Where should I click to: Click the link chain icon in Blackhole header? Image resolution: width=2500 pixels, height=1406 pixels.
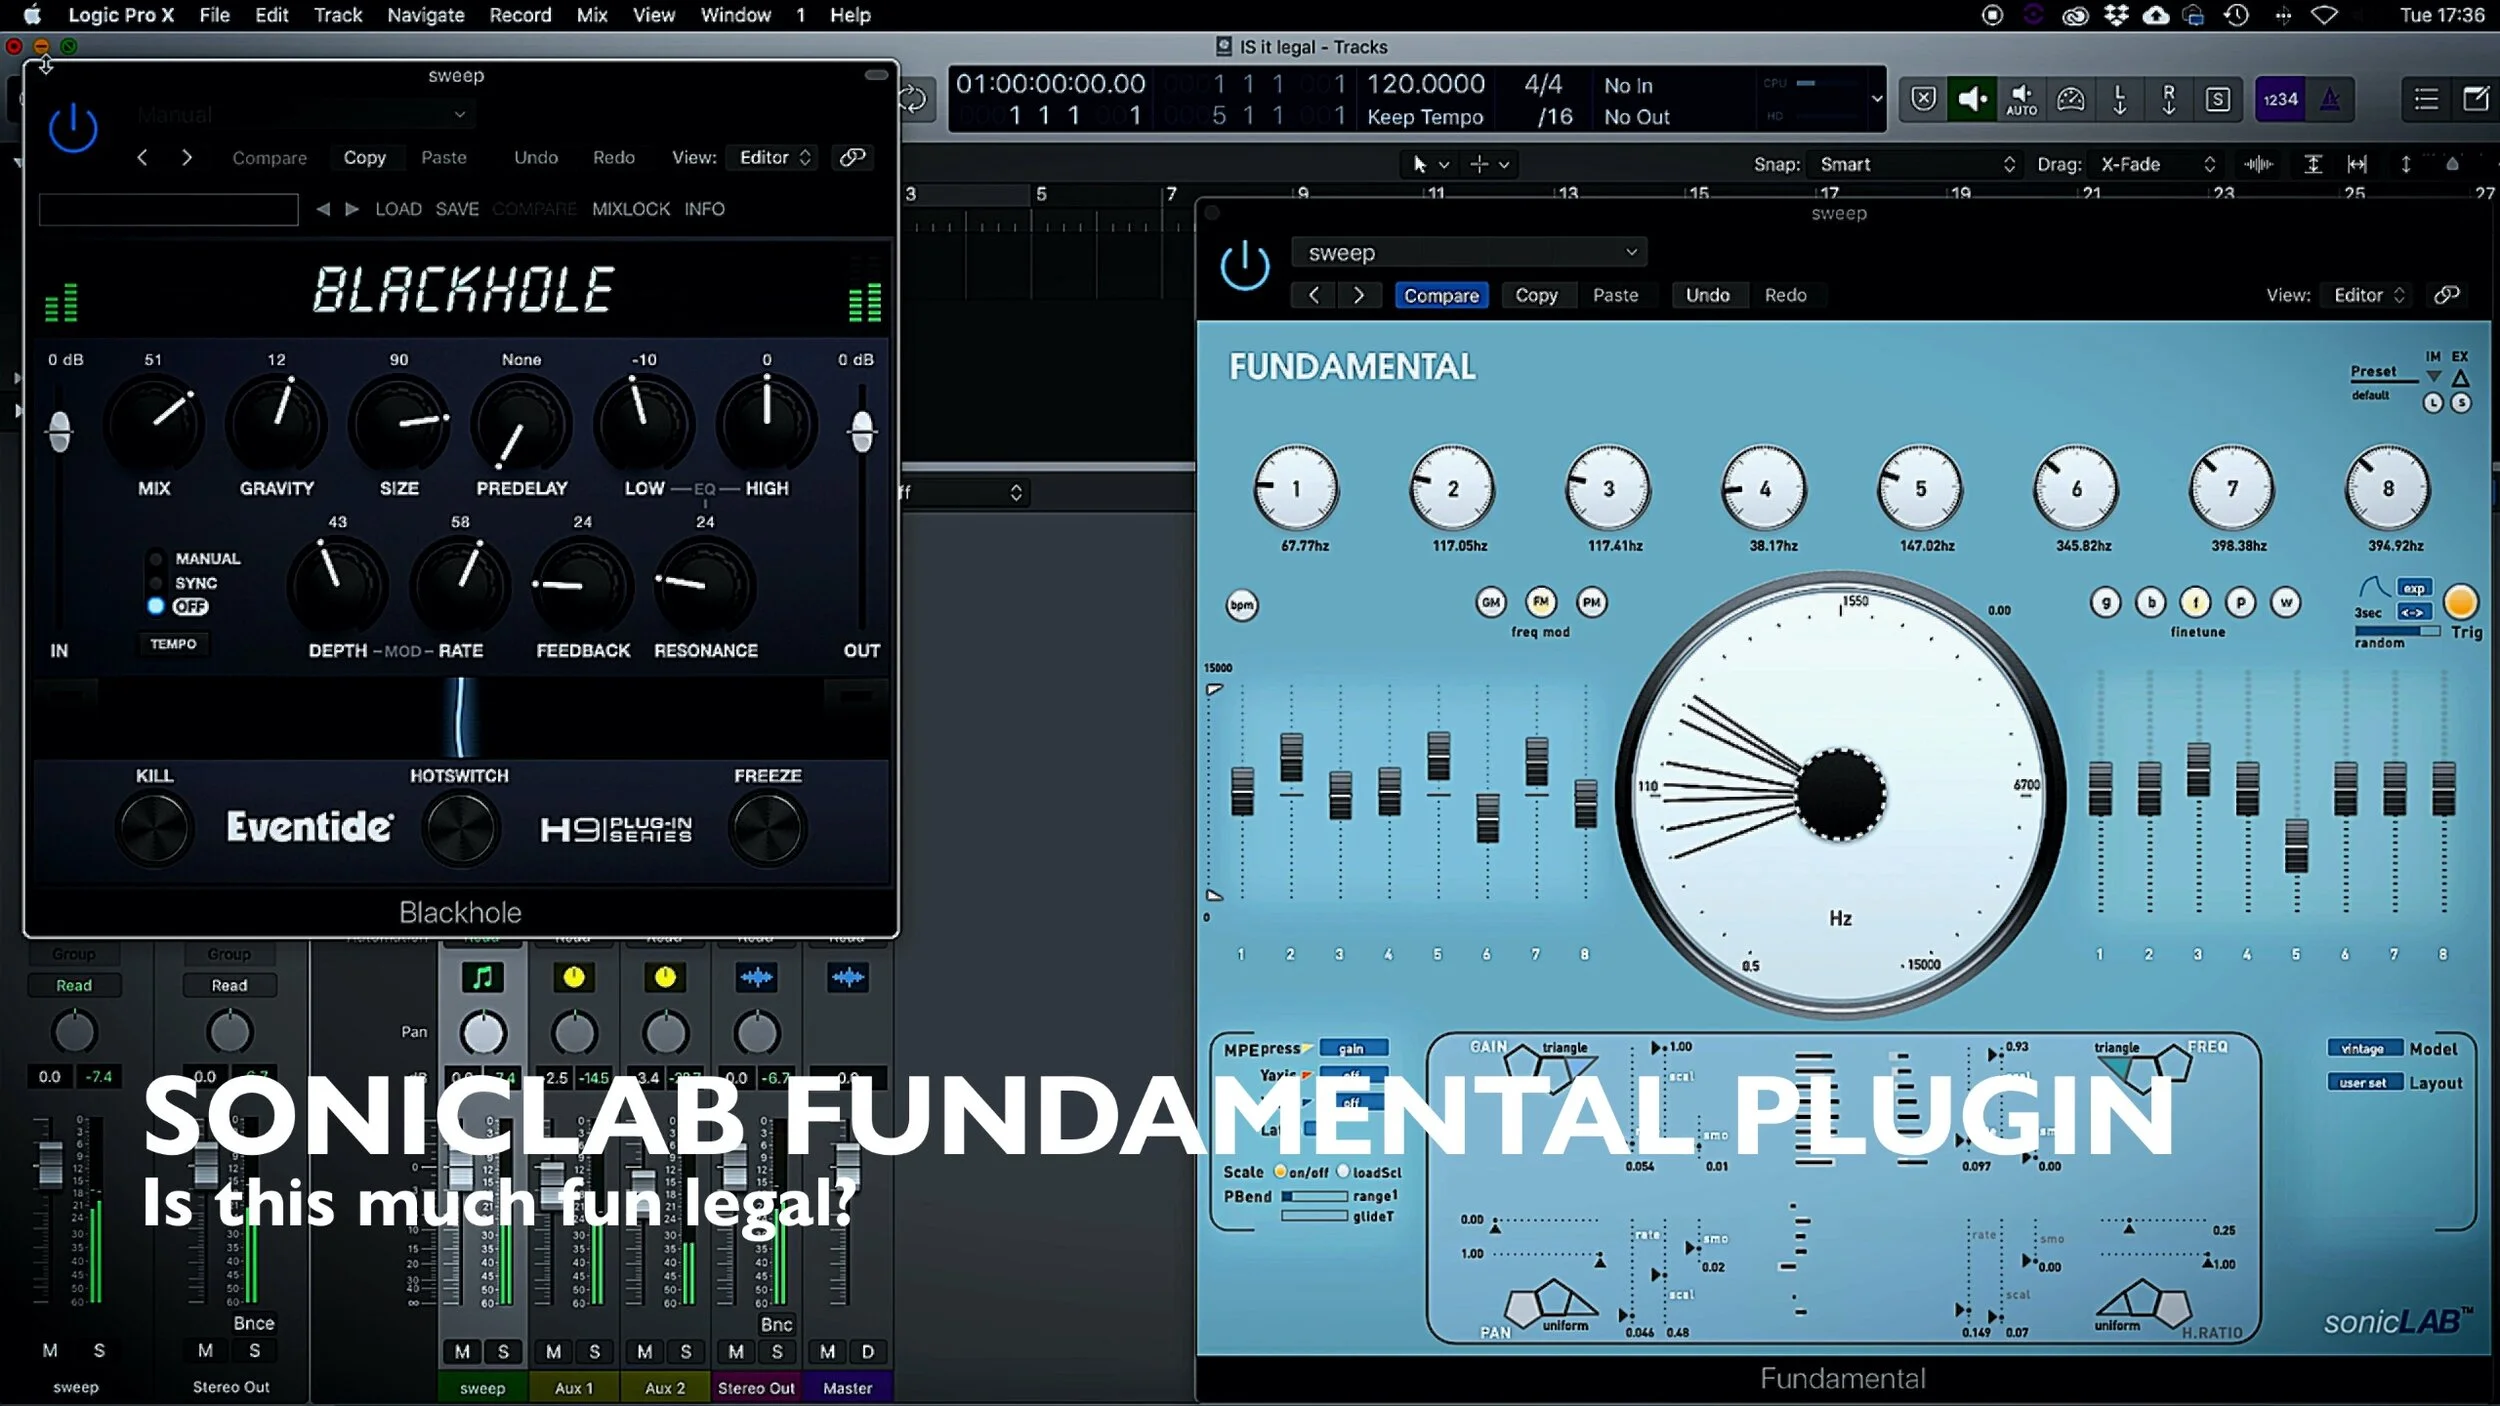[x=851, y=157]
